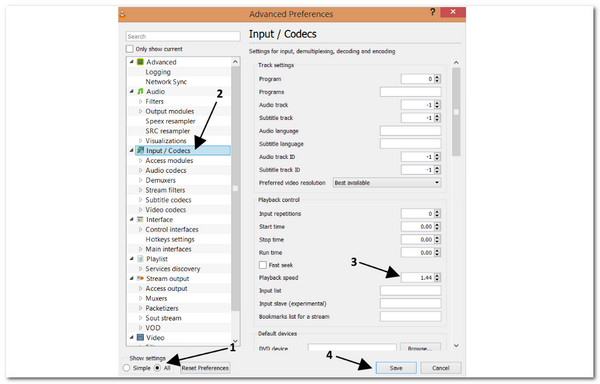
Task: Select Logging in the tree
Action: (158, 72)
